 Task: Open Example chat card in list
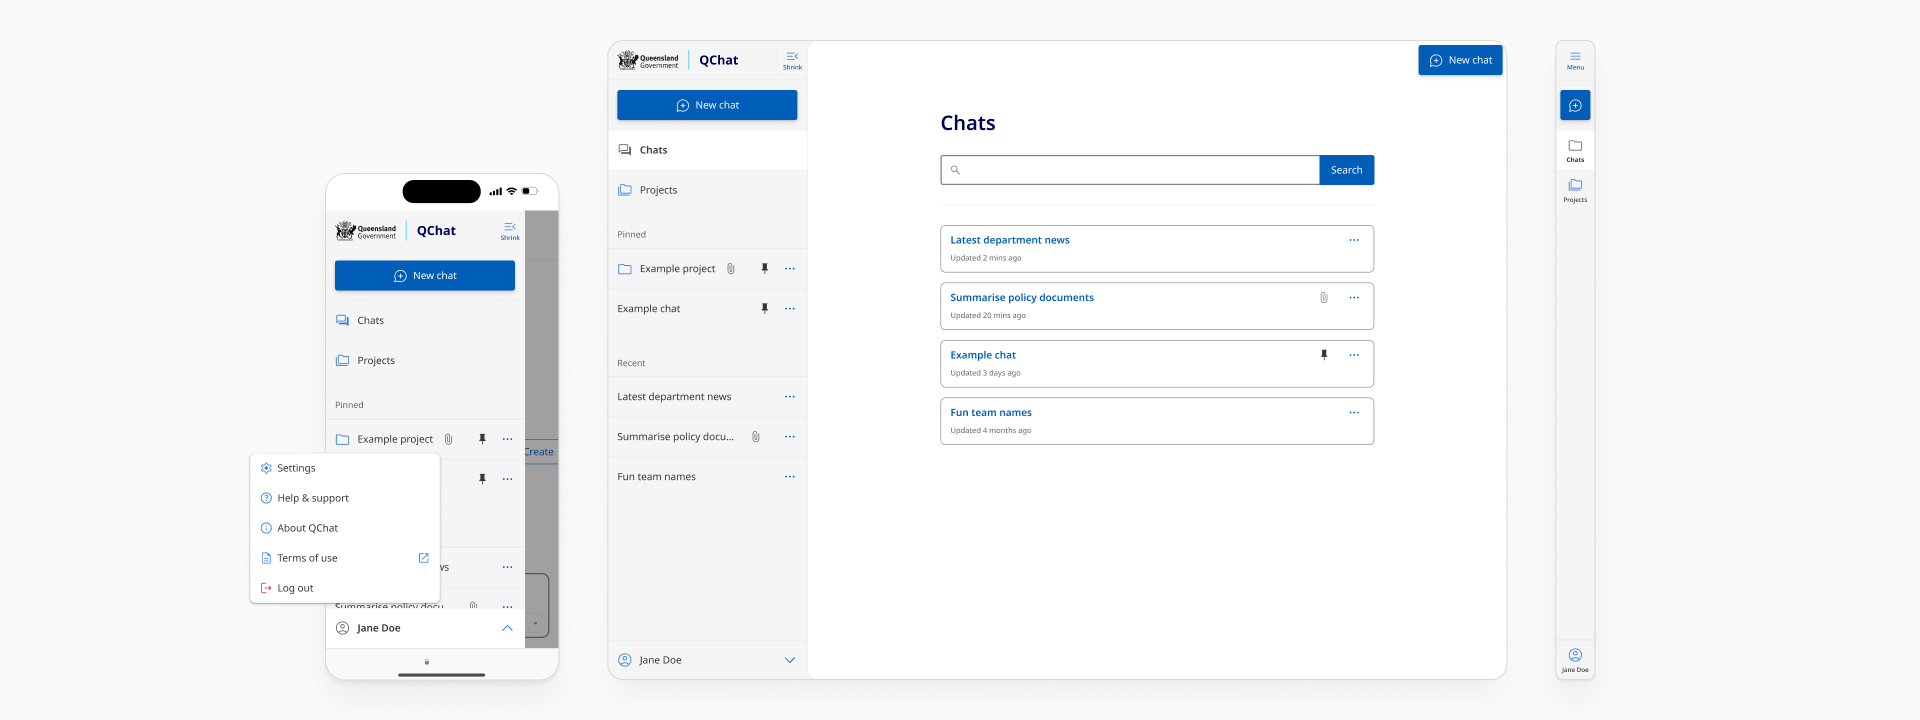(x=1157, y=364)
